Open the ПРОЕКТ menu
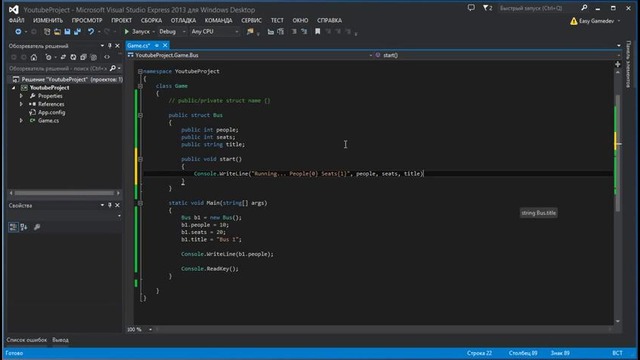Screen dimensions: 640x360 [x=122, y=20]
